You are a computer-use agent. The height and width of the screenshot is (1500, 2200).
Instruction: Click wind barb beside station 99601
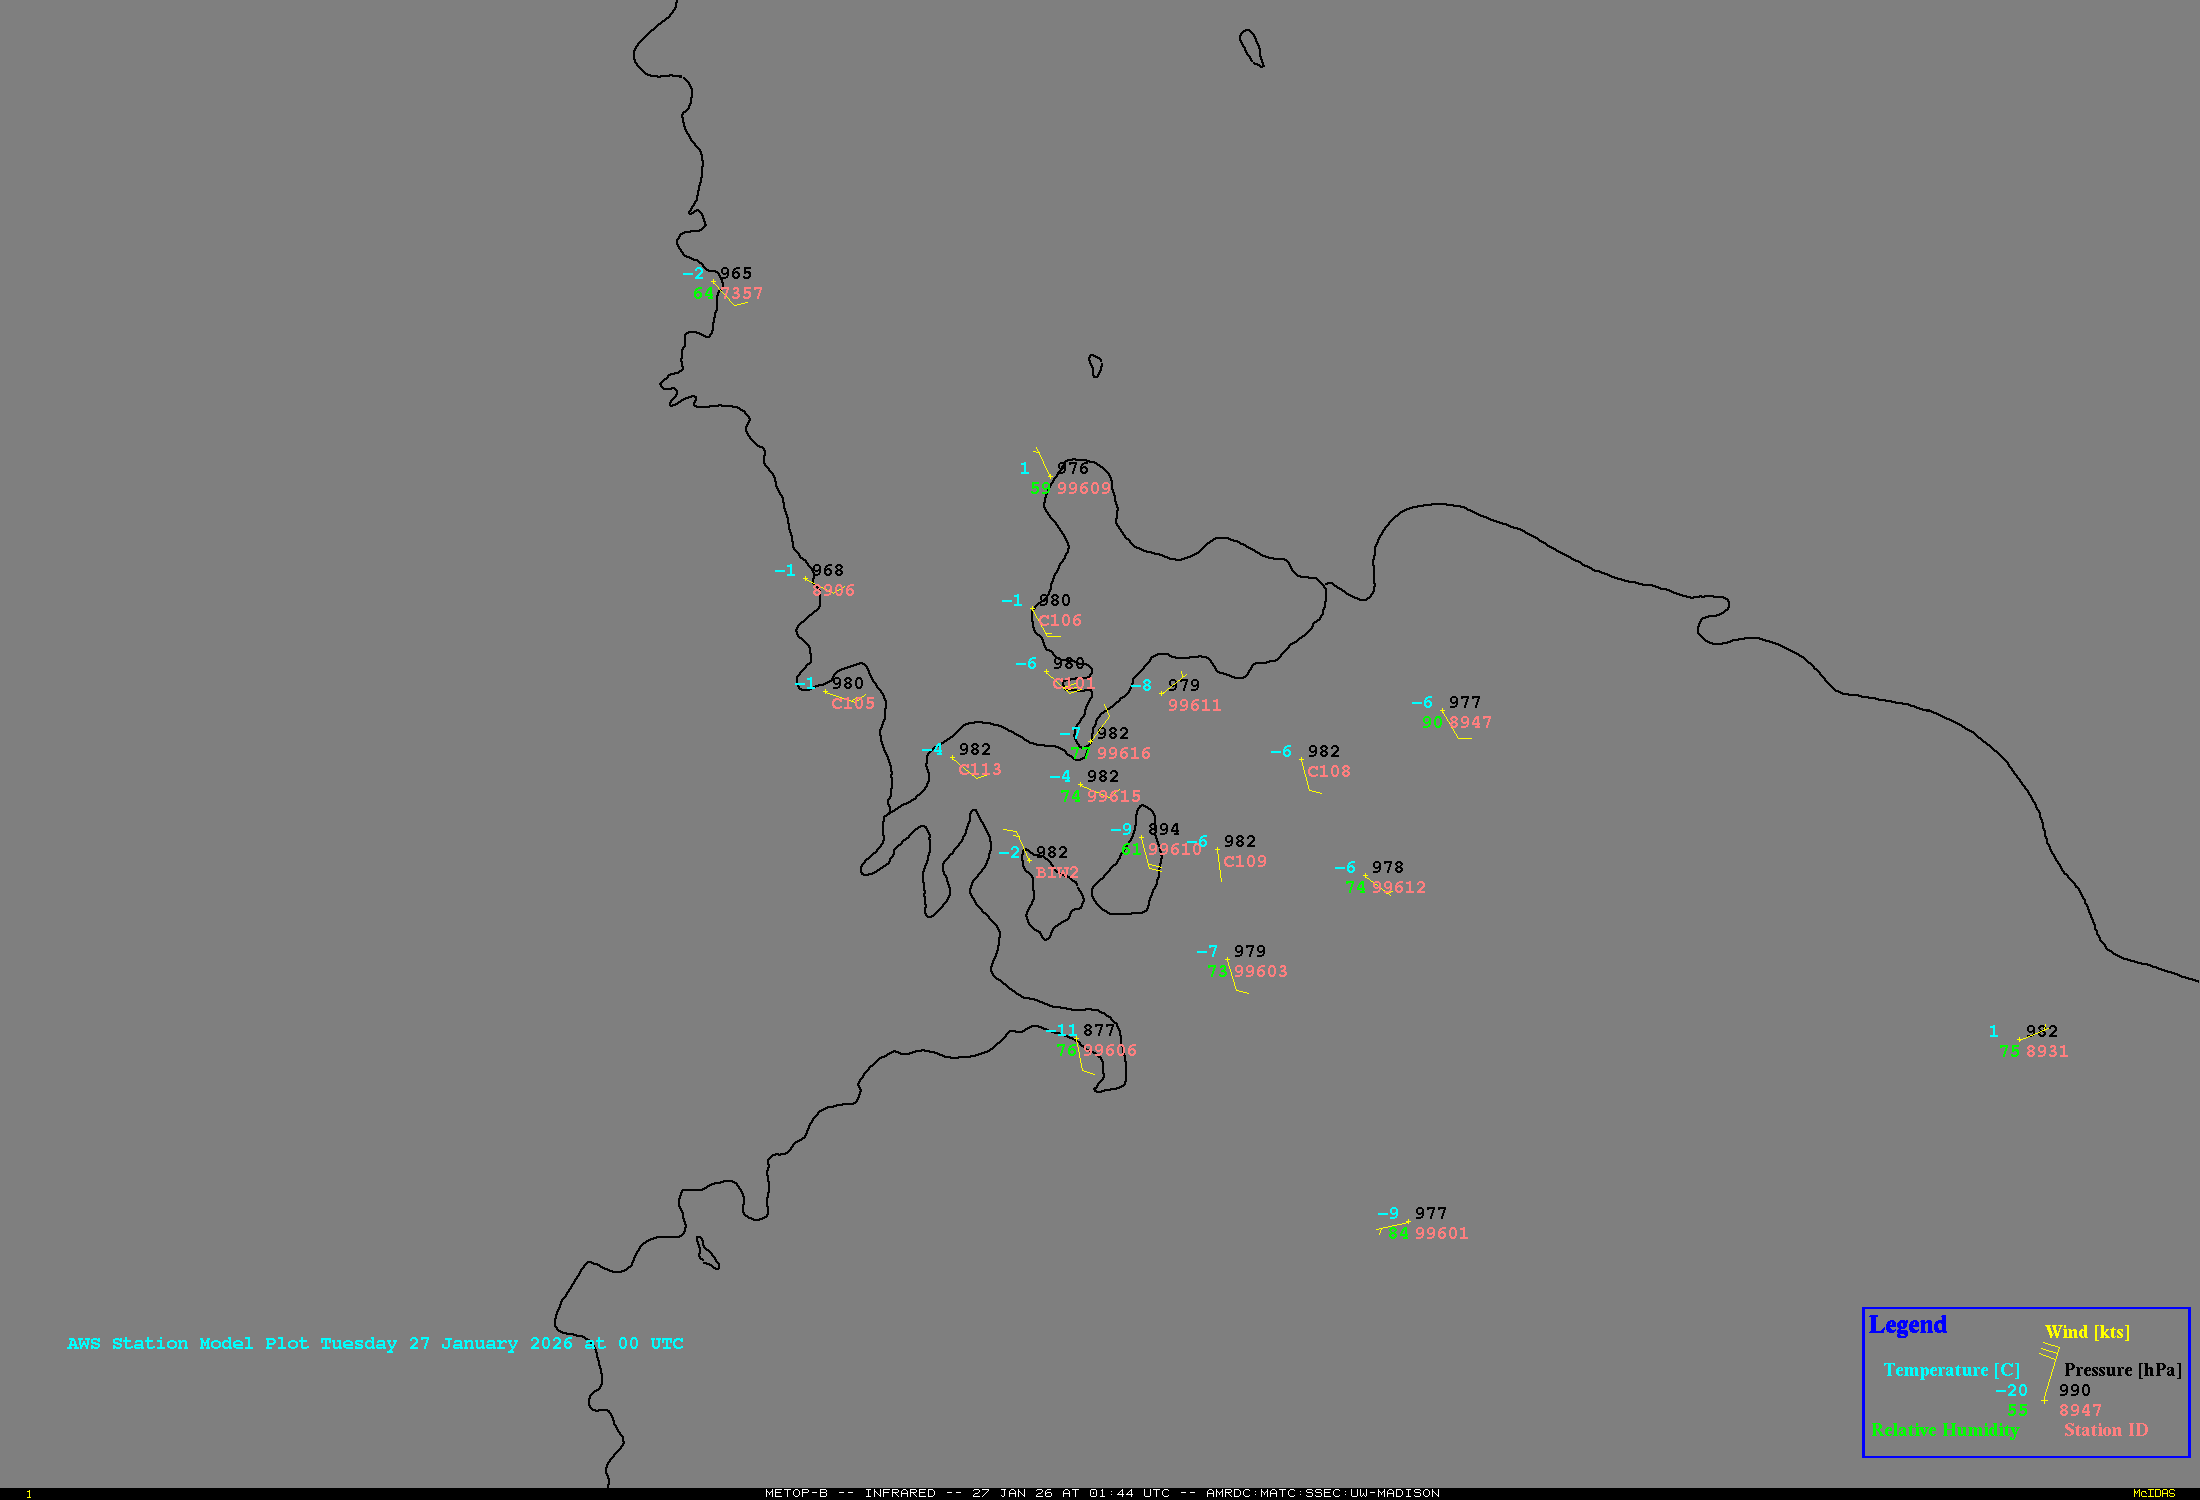tap(1393, 1226)
